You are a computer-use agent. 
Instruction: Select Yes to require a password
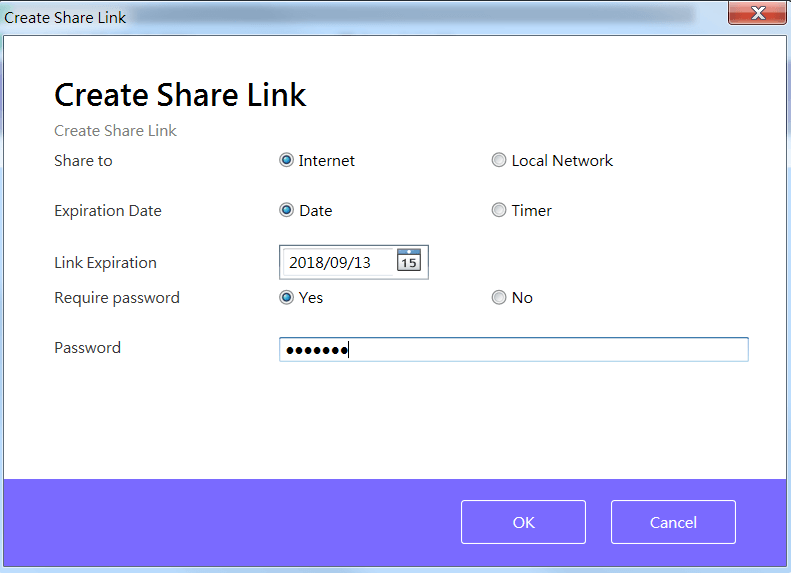(x=287, y=298)
